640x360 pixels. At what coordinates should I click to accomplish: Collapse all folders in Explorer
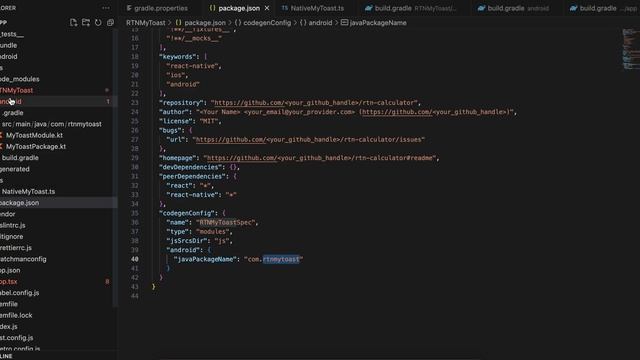[110, 22]
